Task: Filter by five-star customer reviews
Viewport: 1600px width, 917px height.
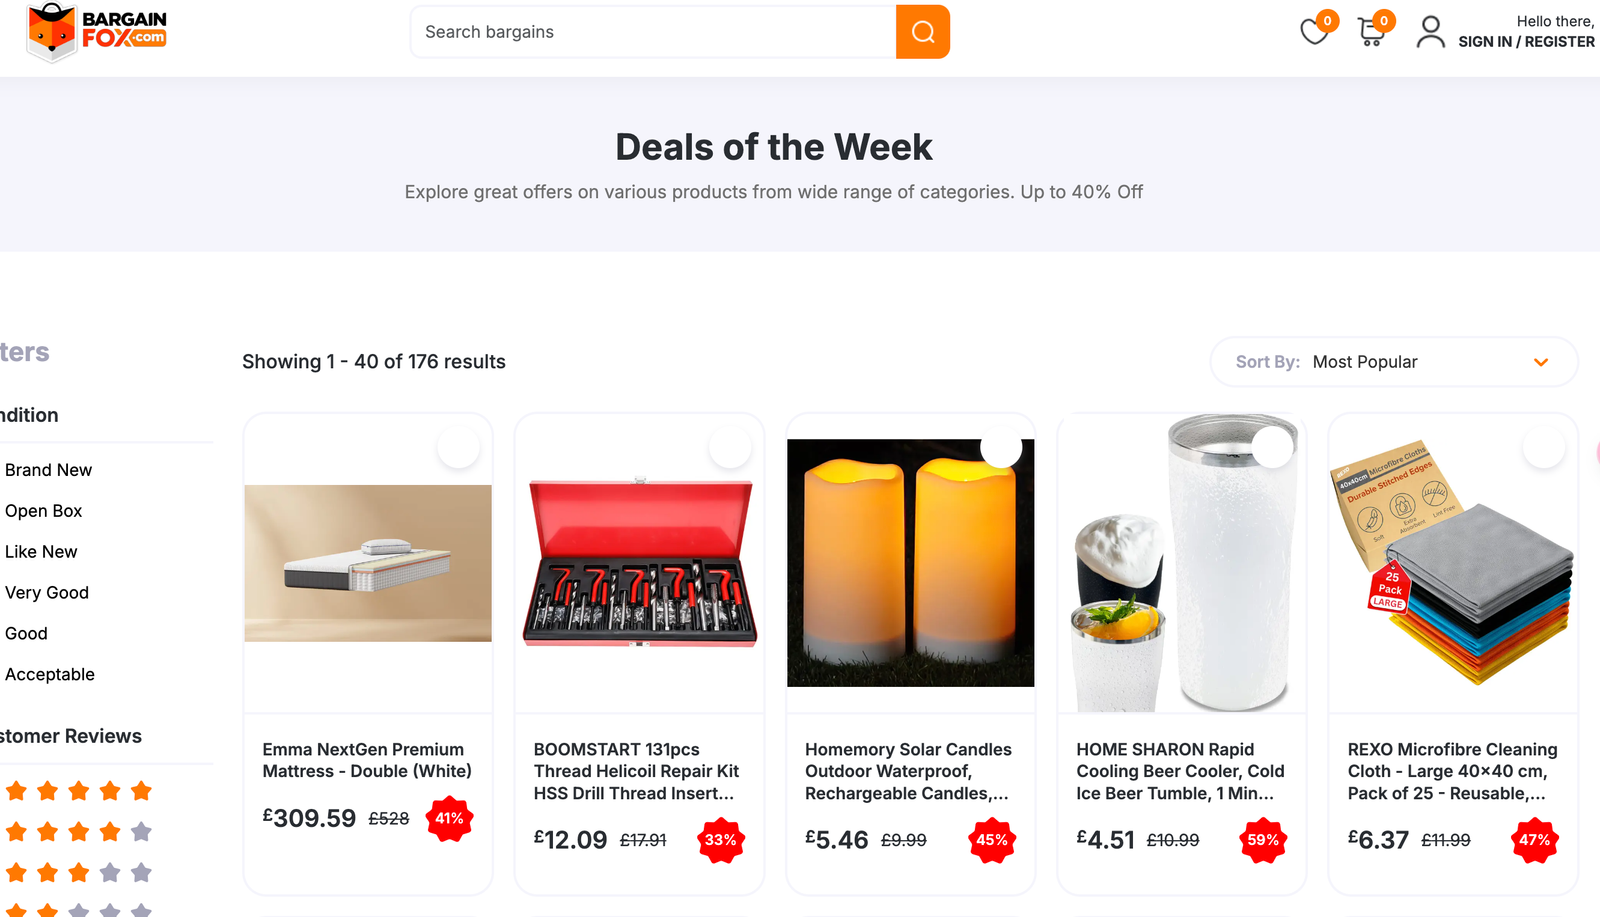Action: 78,791
